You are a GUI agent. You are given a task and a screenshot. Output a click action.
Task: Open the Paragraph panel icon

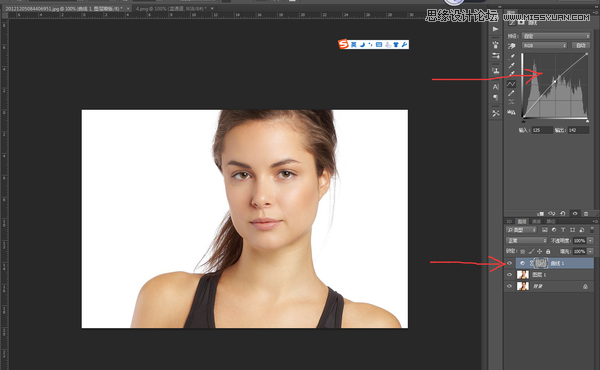click(x=496, y=97)
